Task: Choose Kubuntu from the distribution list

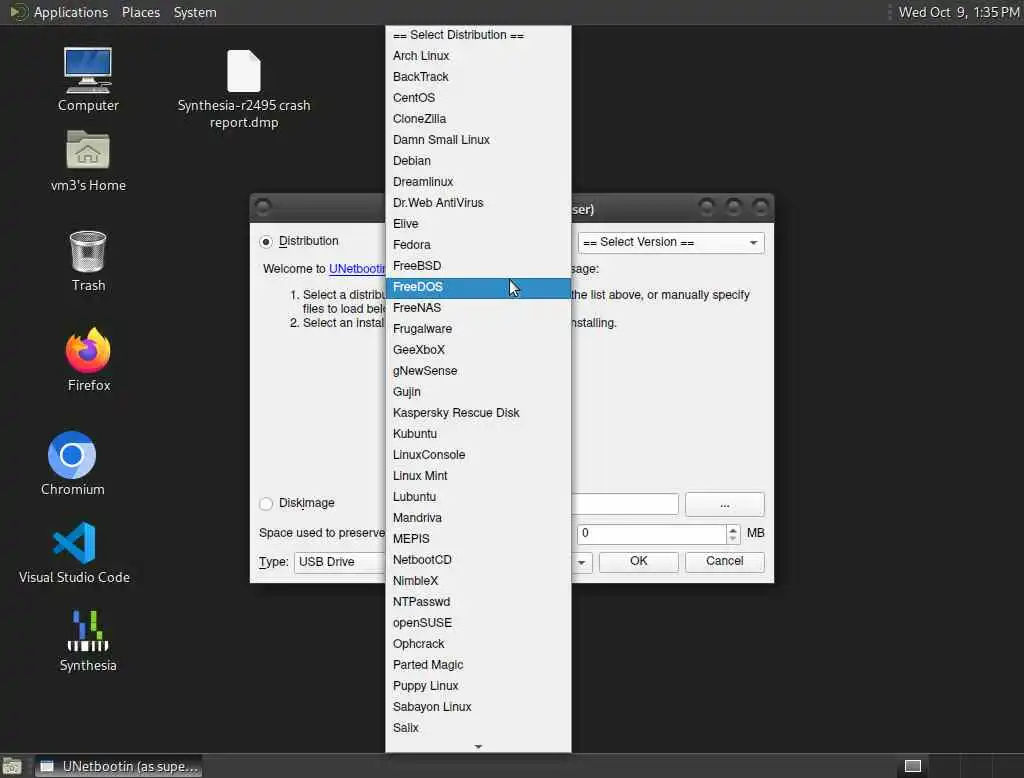Action: (478, 434)
